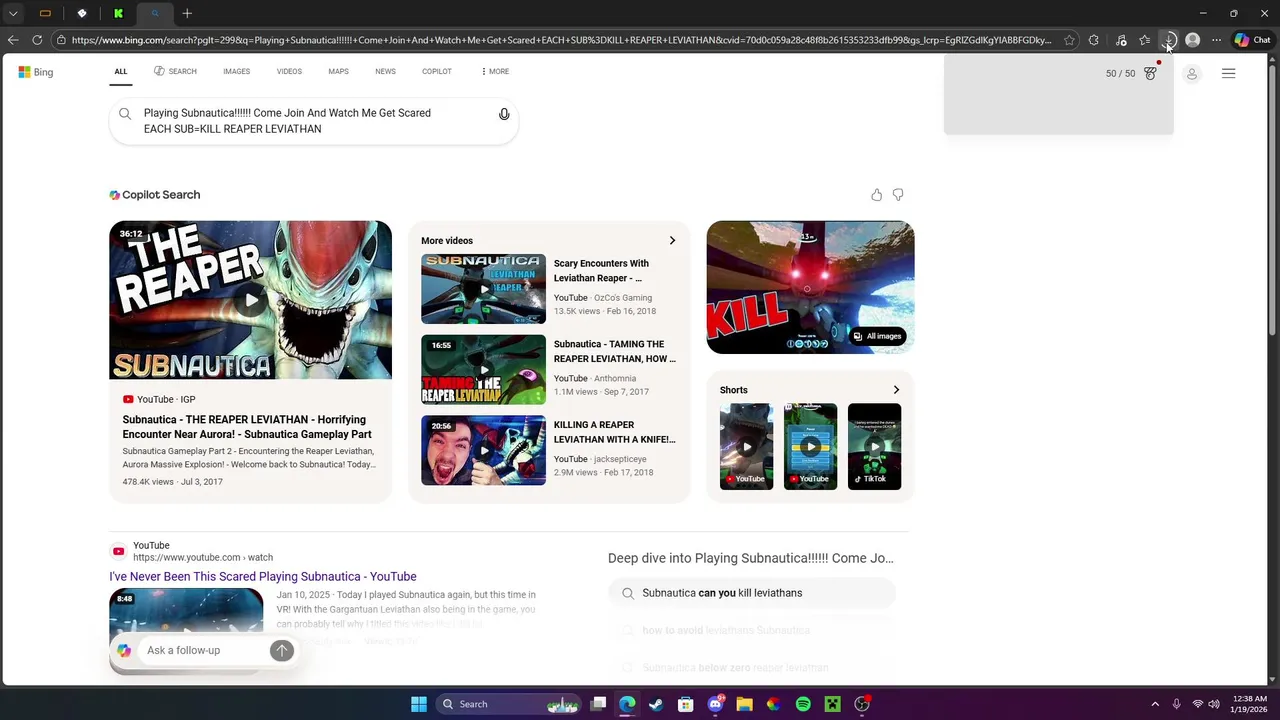Bookmark this page with the star icon in the address bar
This screenshot has height=720, width=1280.
pos(1069,40)
